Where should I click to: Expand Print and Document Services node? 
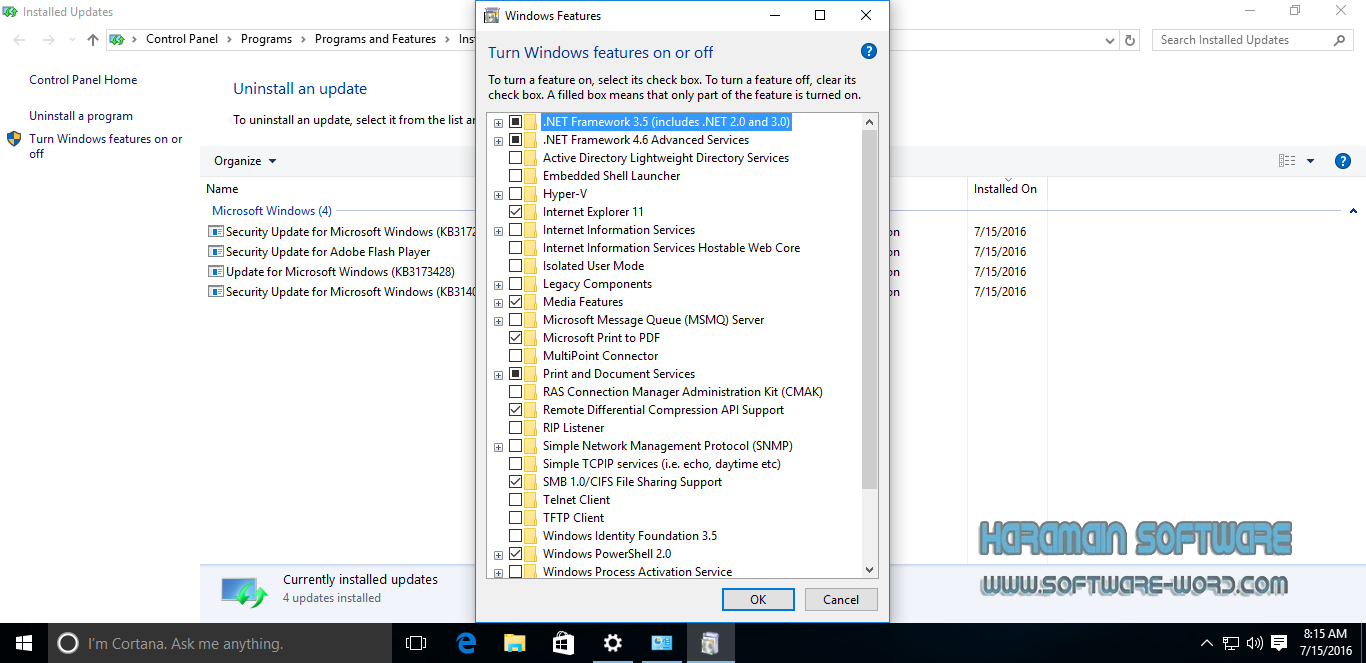tap(498, 375)
